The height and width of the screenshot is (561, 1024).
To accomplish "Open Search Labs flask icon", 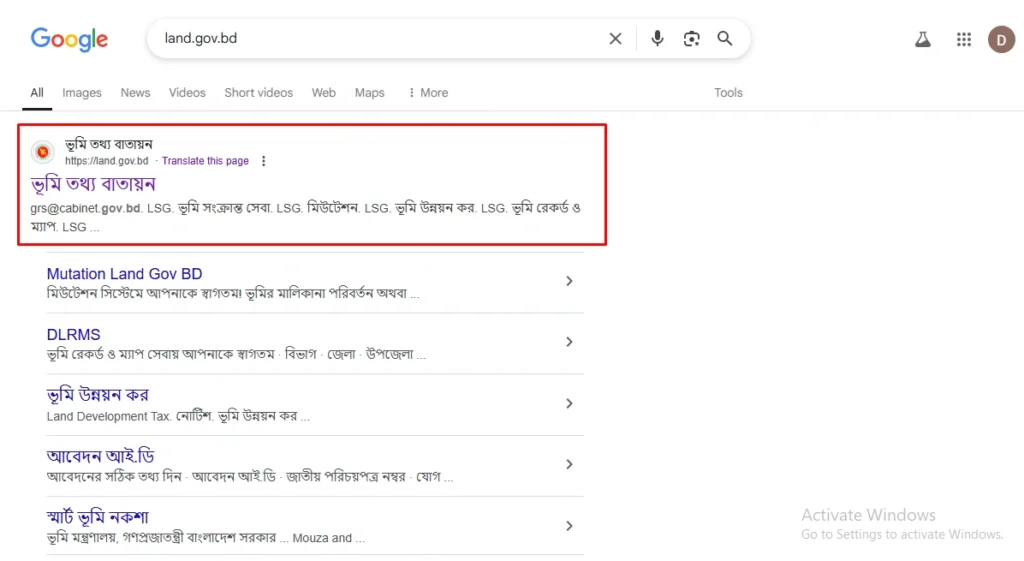I will point(922,40).
